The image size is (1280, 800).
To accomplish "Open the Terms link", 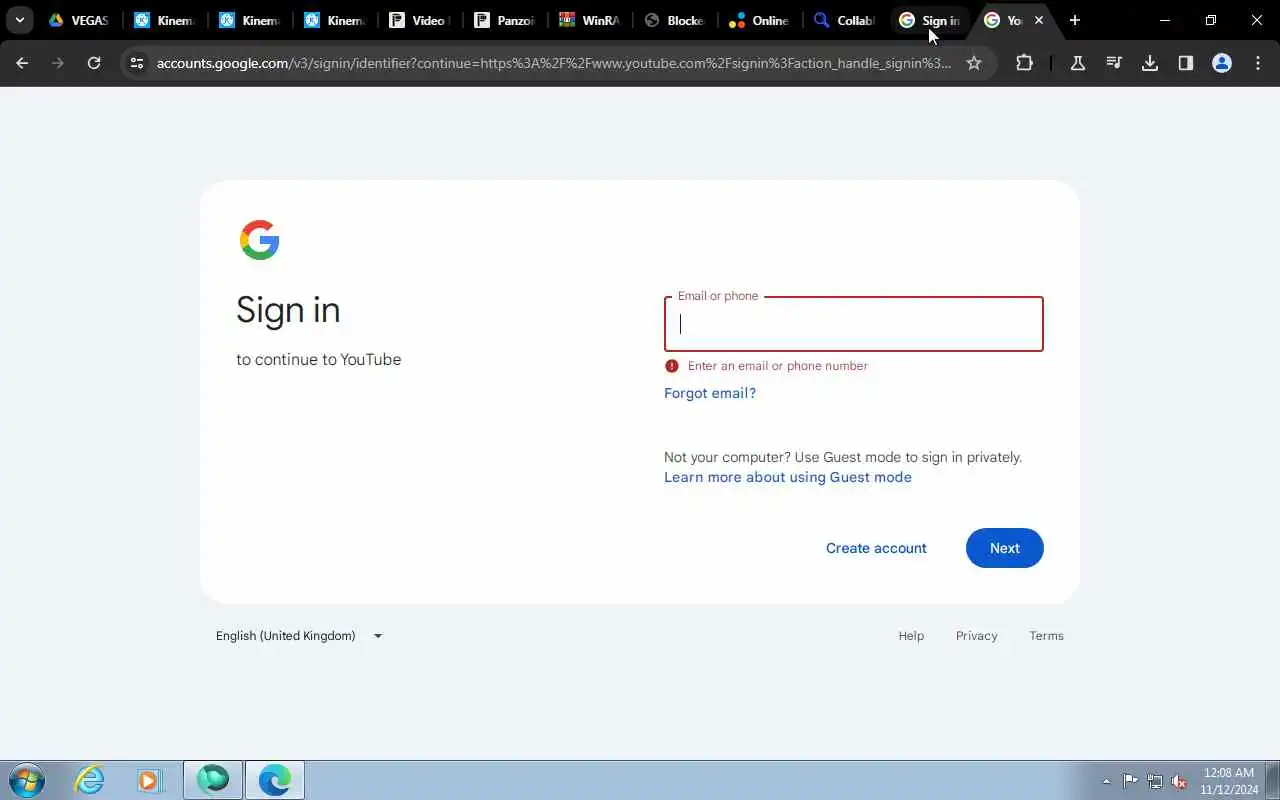I will [1047, 636].
